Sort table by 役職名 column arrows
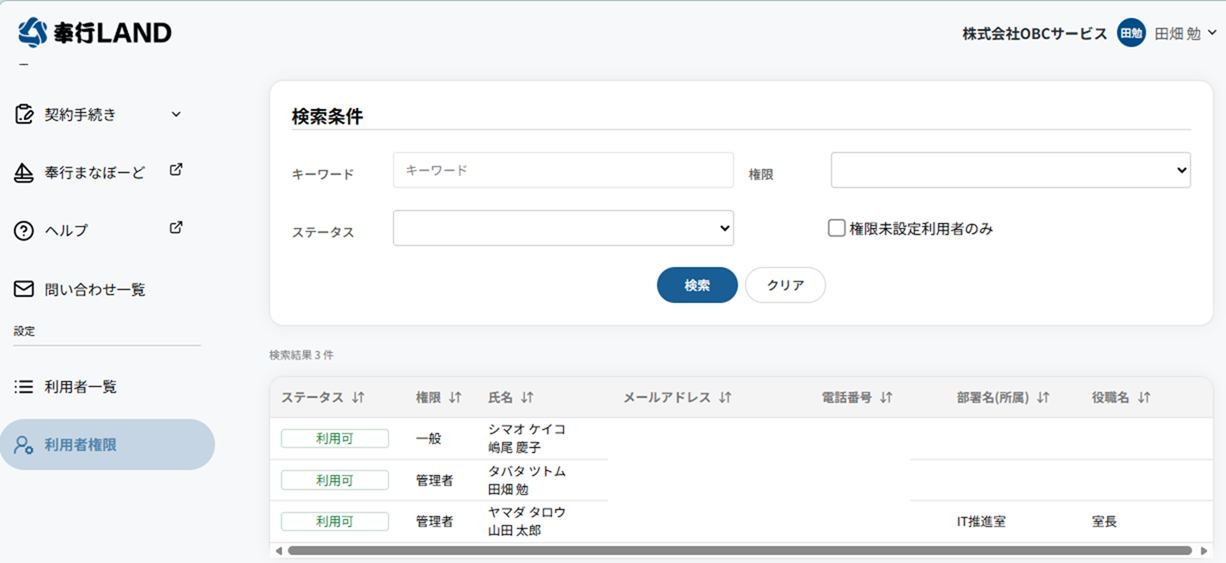 click(1144, 398)
